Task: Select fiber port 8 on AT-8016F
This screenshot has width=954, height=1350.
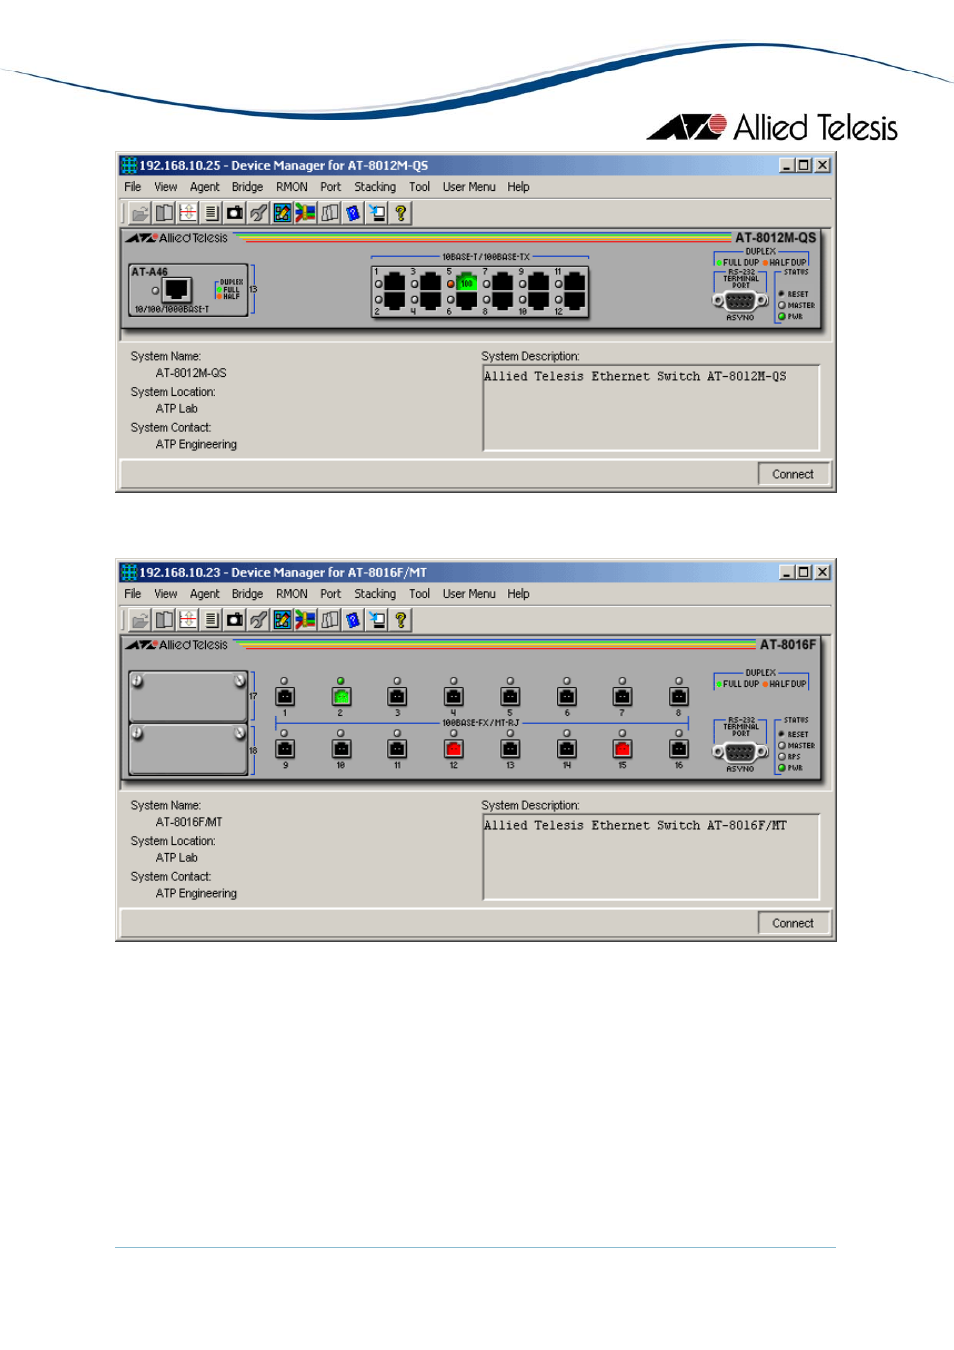Action: (679, 696)
